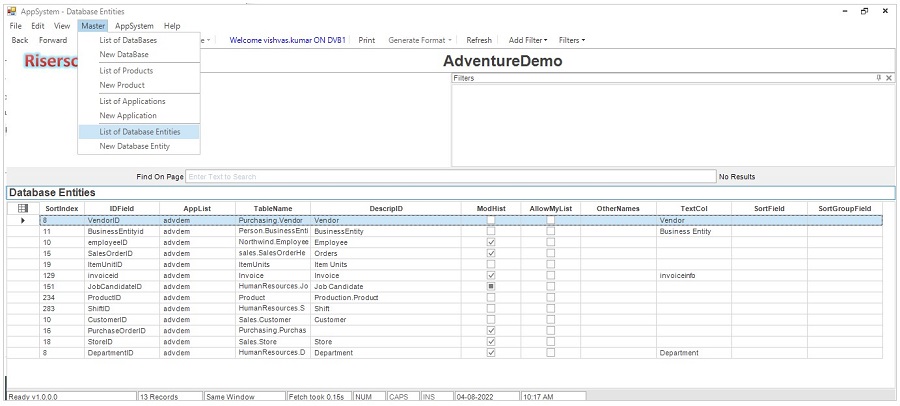
Task: Select SortIndex cell showing 234
Action: [x=62, y=297]
